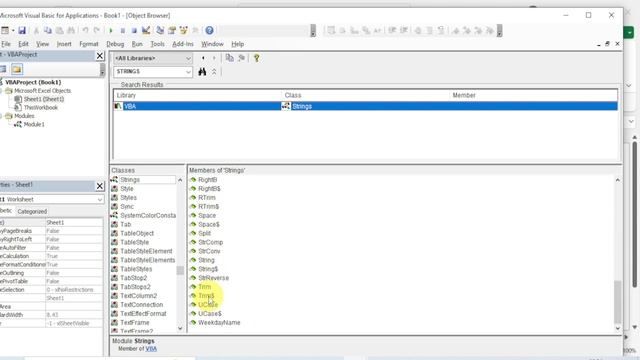Viewport: 640px width, 360px height.
Task: Save the workbook with the floppy disk icon
Action: point(22,31)
